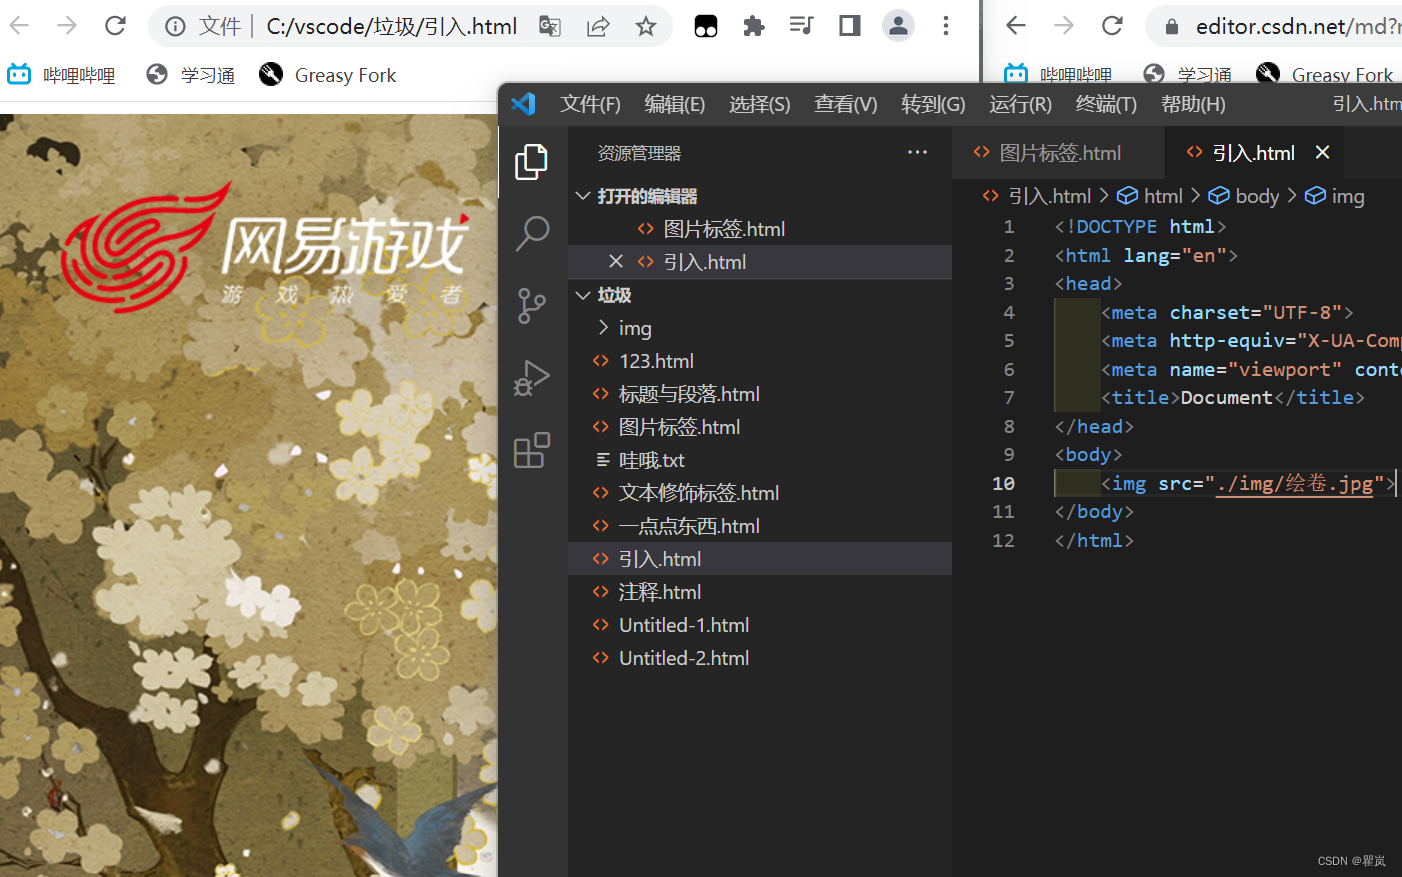Open the 转到(G) menu
Screen dimensions: 1402x877
pyautogui.click(x=933, y=104)
